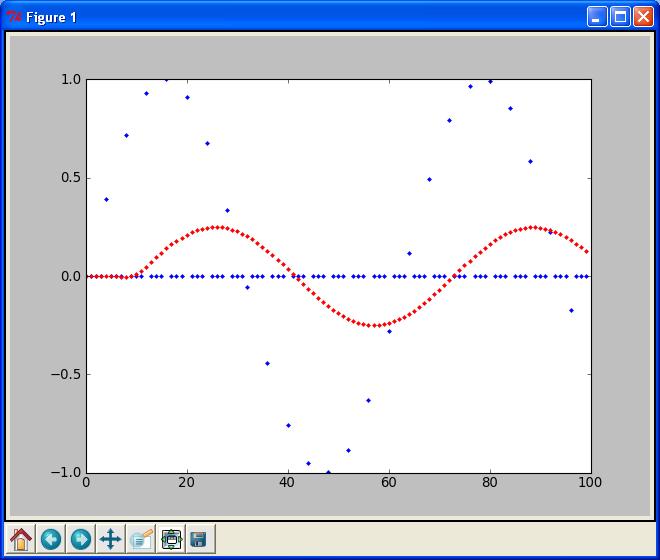The image size is (660, 560).
Task: Close the Figure 1 window
Action: (642, 17)
